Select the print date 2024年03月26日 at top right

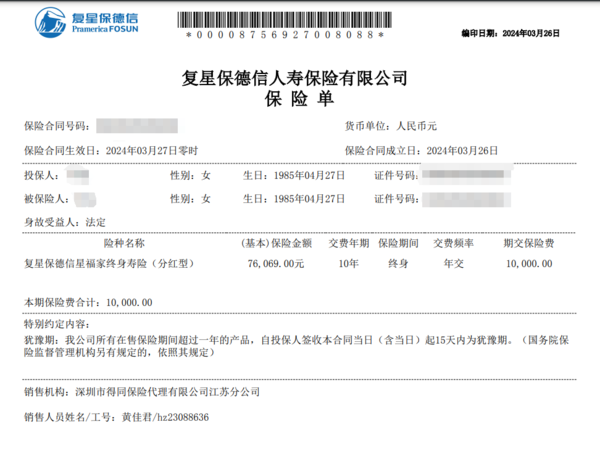tap(531, 34)
